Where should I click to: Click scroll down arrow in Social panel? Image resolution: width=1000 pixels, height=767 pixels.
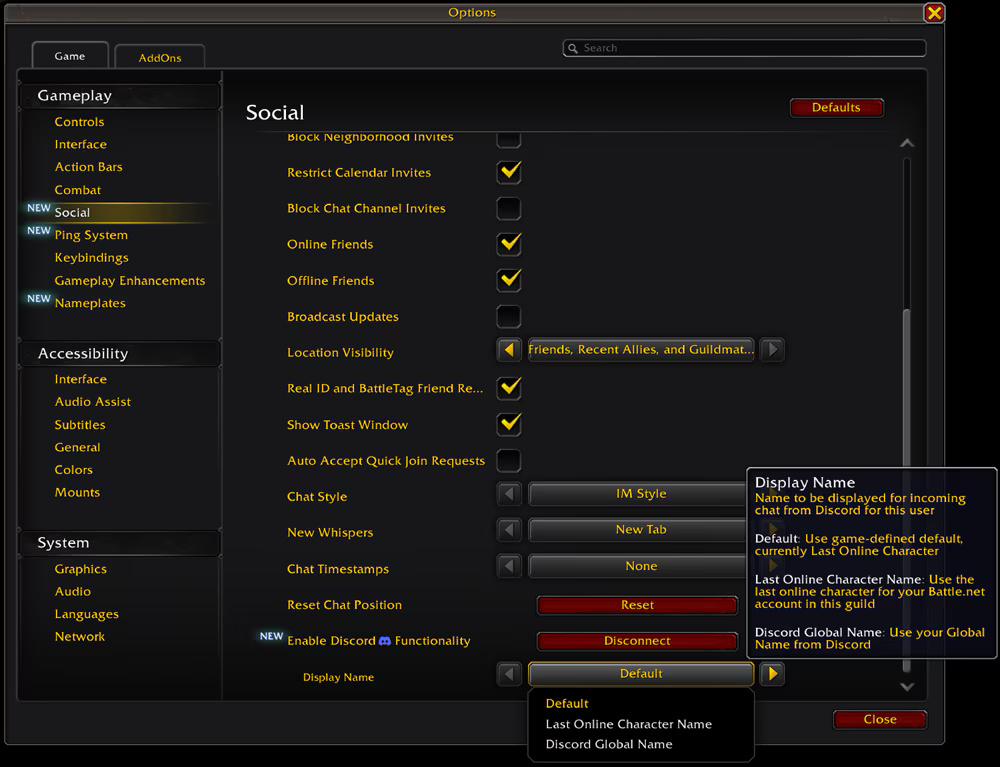907,687
